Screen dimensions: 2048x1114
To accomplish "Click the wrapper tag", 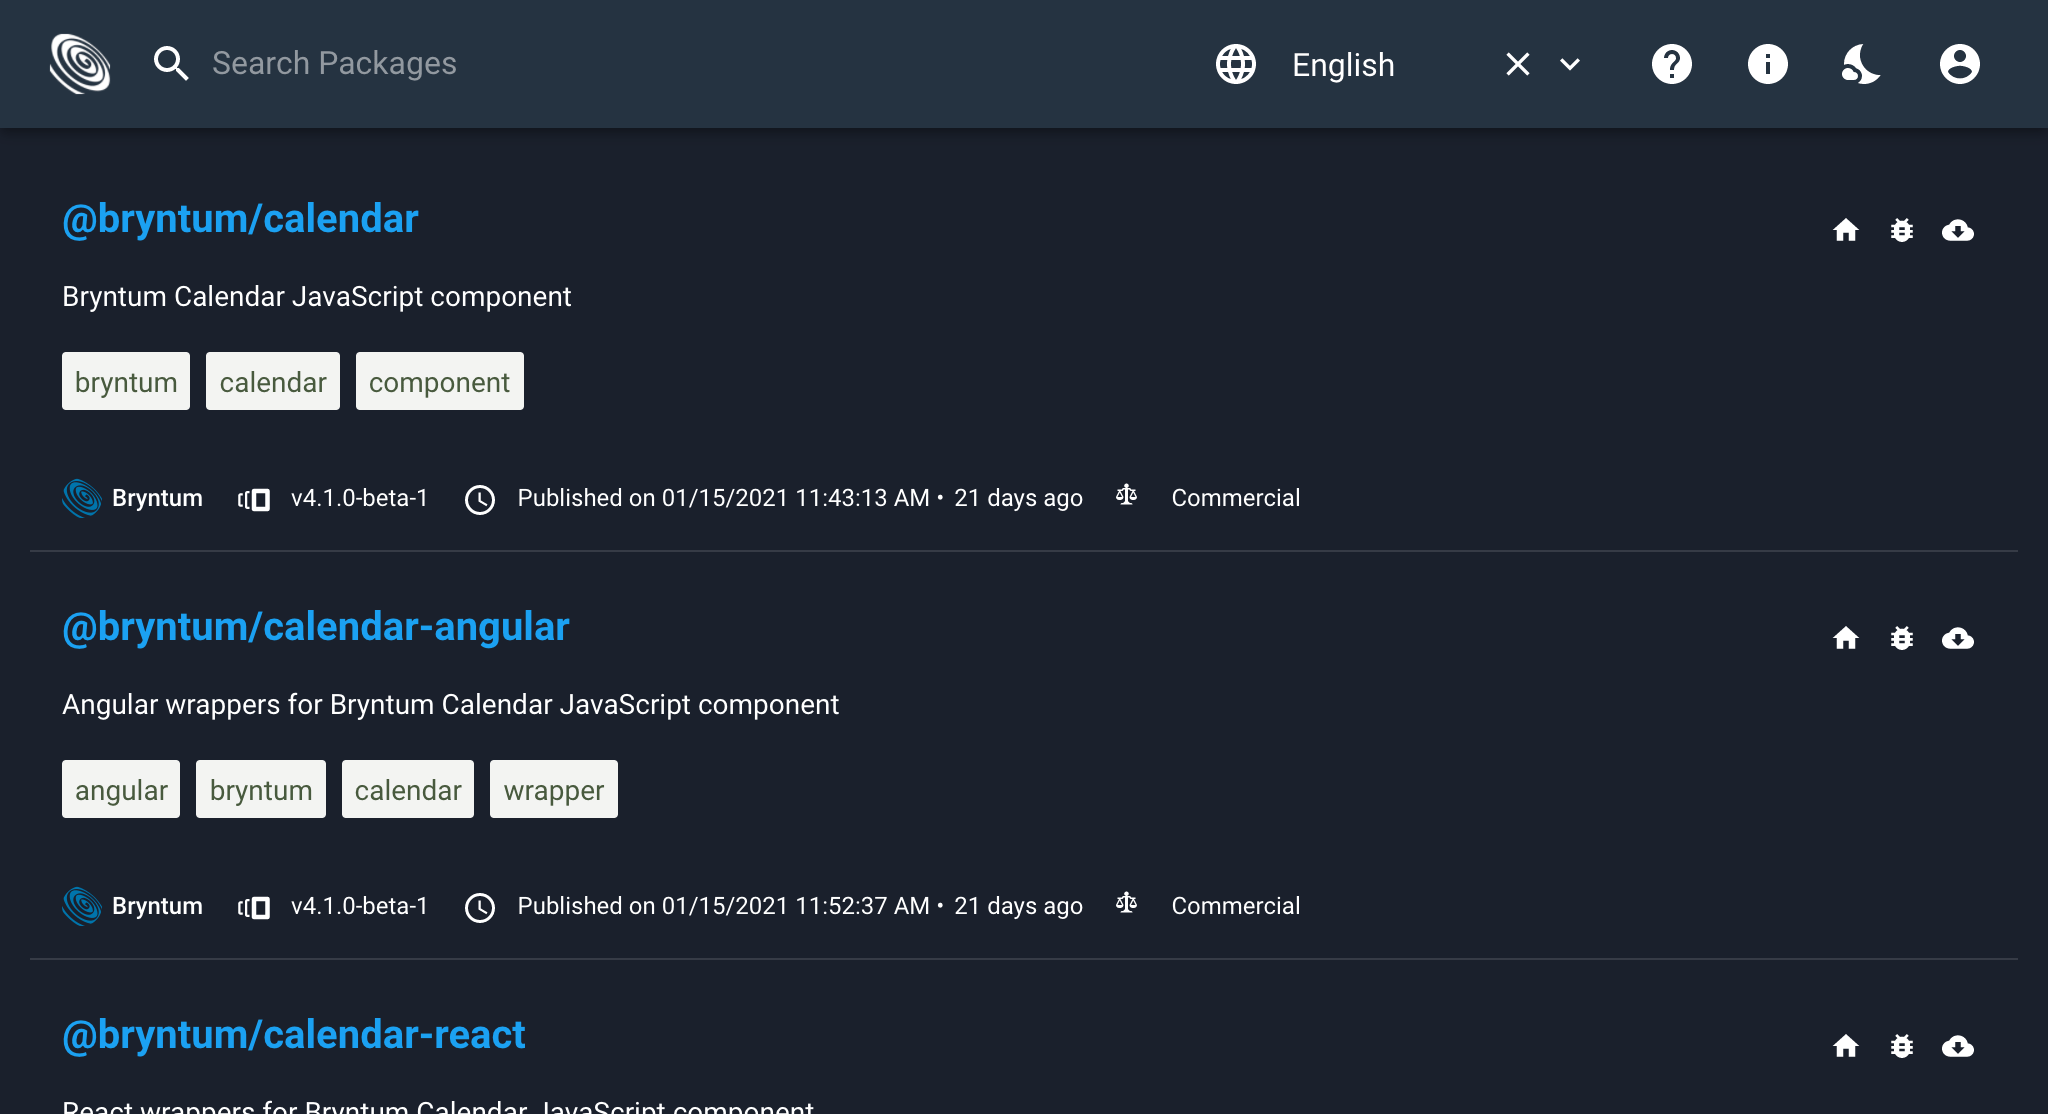I will tap(554, 789).
